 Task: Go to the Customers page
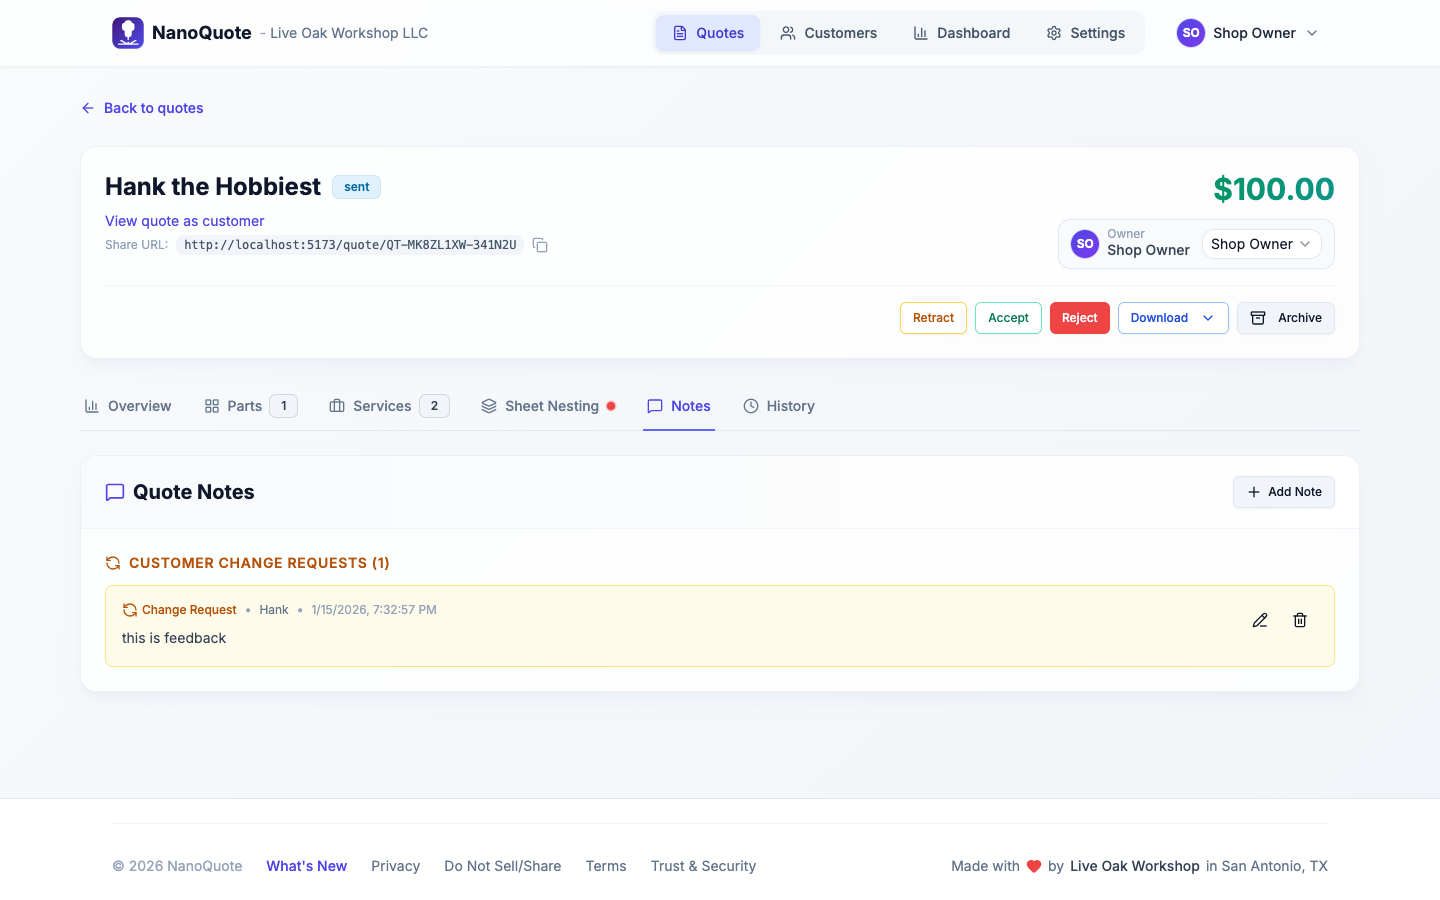click(828, 33)
